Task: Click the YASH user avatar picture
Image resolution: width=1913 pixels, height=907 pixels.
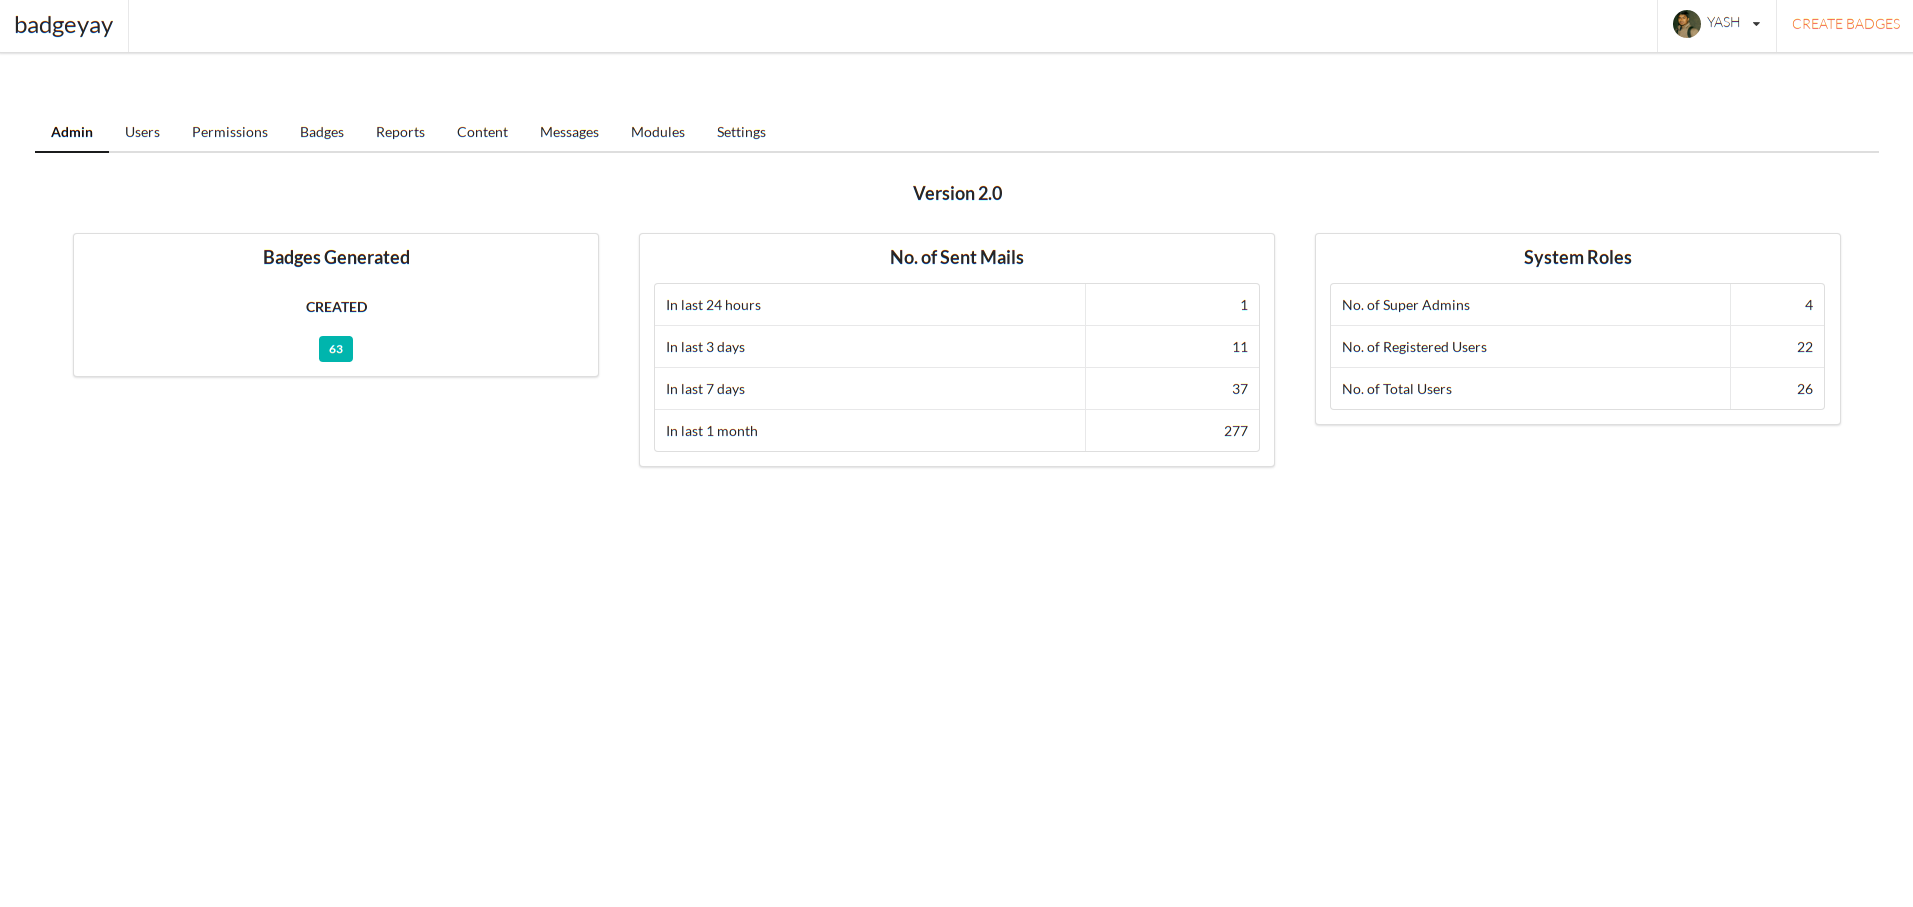Action: [x=1686, y=24]
